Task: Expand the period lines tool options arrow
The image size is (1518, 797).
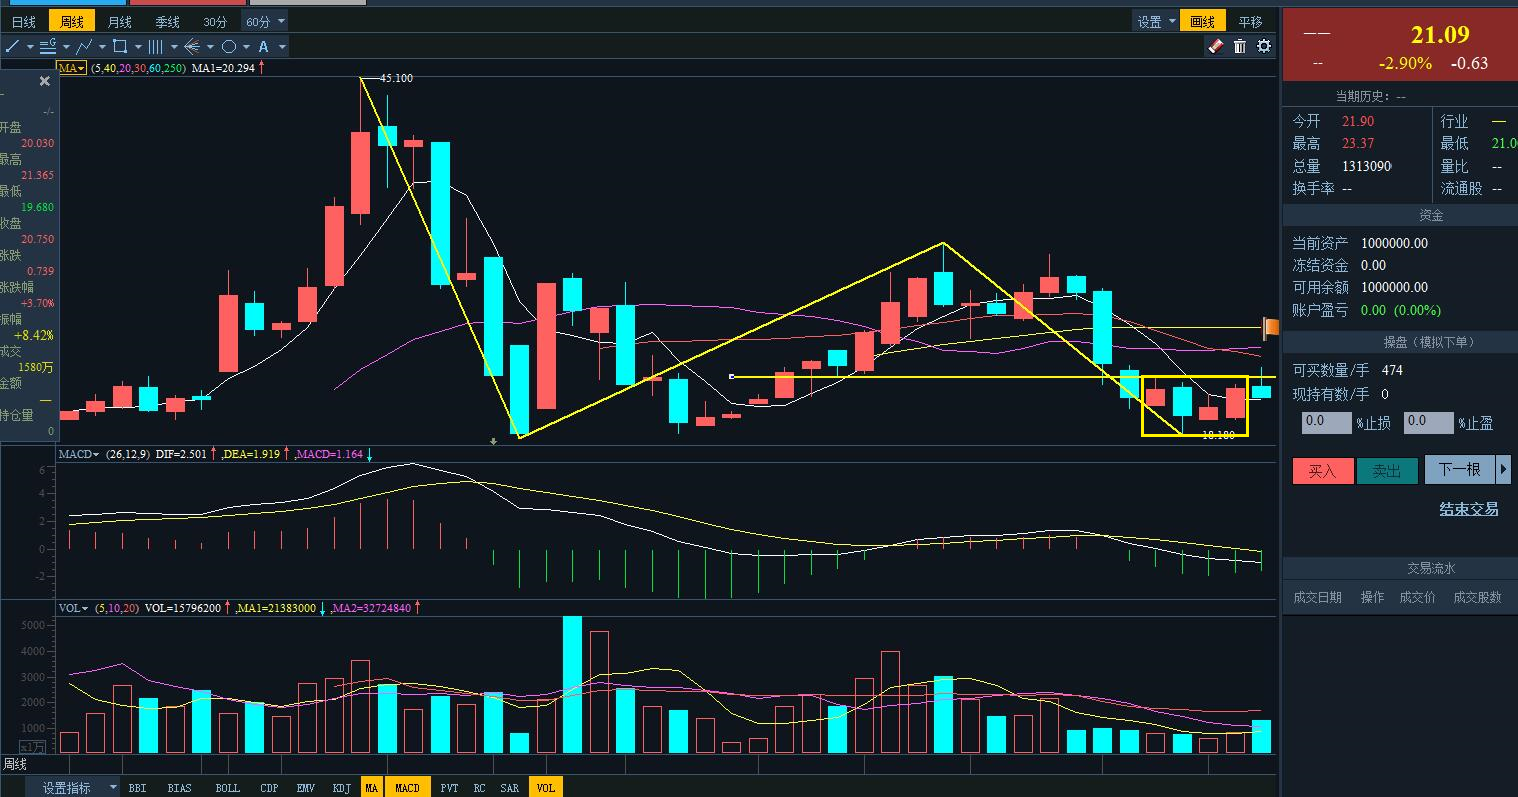Action: 174,46
